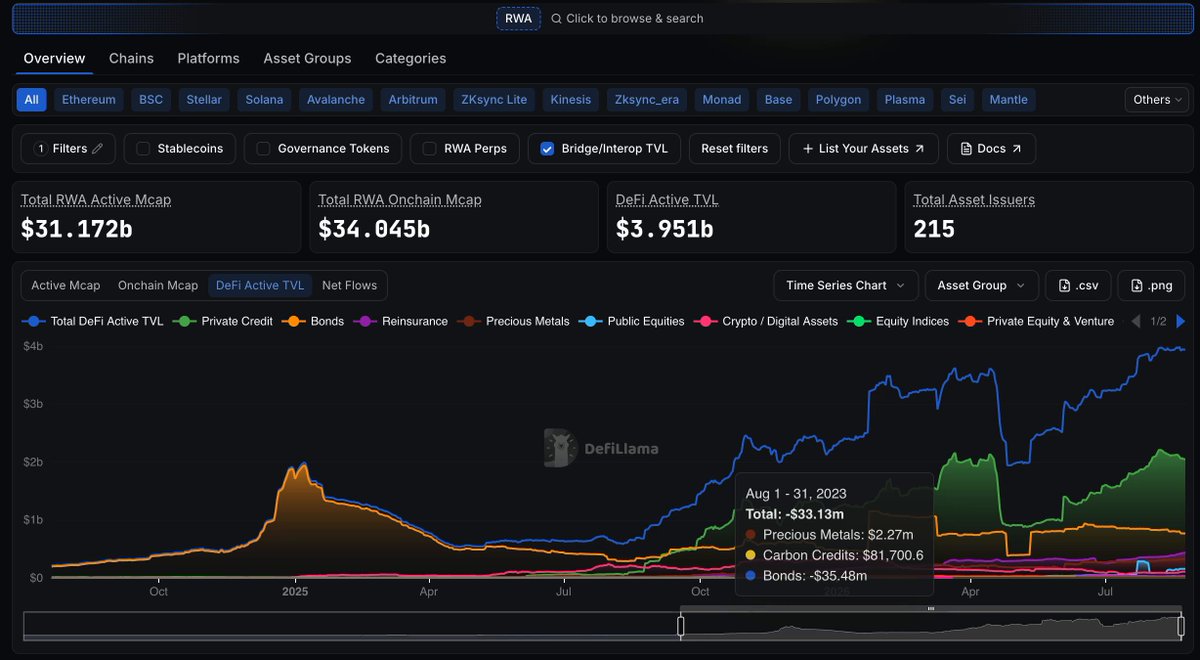Toggle the Equity Indices legend series
The height and width of the screenshot is (660, 1200).
pos(898,321)
